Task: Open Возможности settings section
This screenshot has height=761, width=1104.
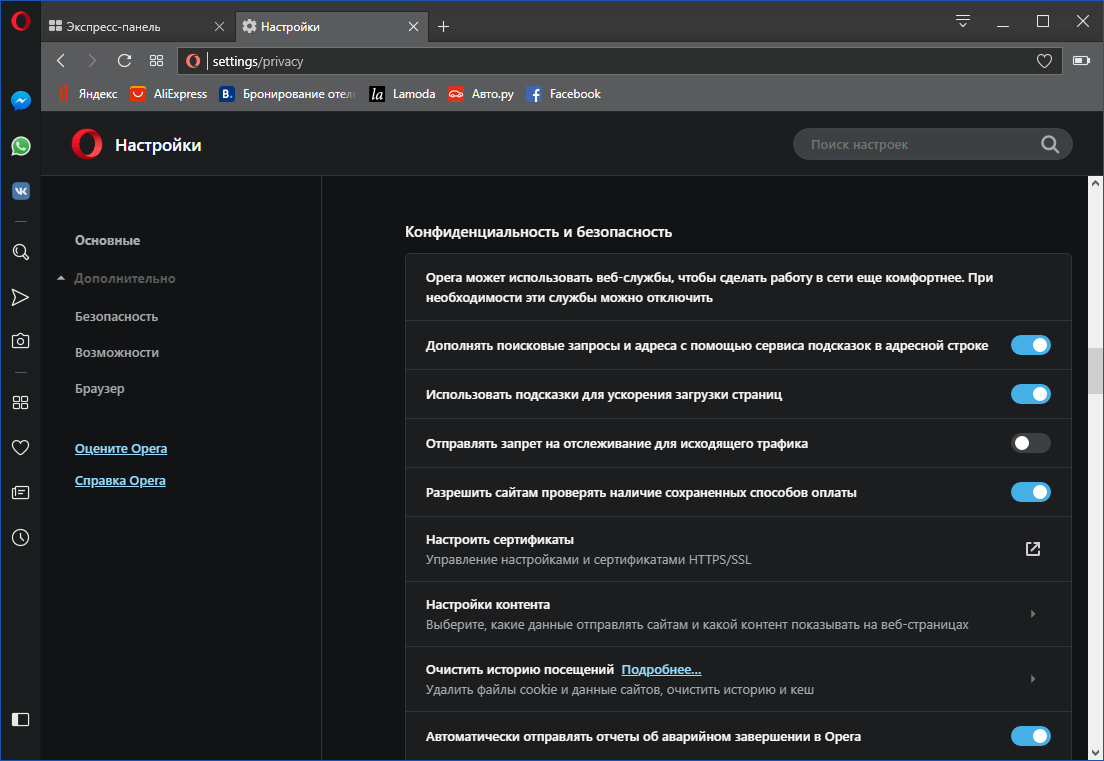Action: click(117, 353)
